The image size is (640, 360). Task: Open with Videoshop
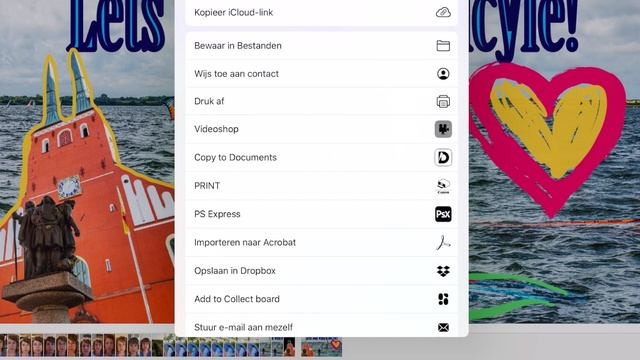(321, 129)
